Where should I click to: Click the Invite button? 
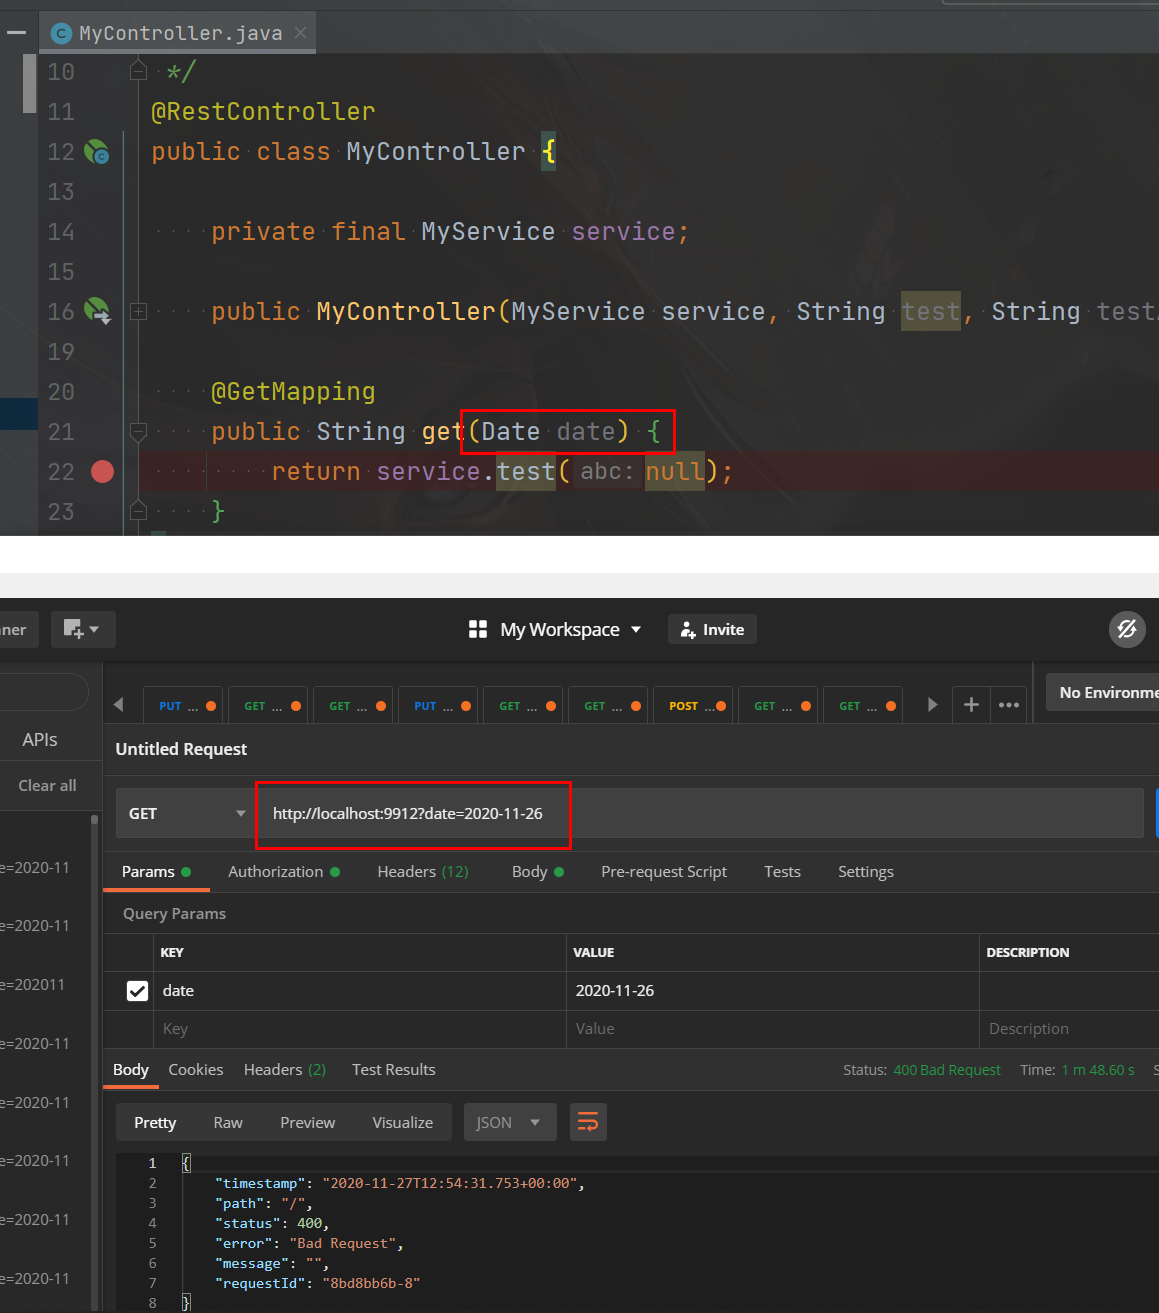click(x=712, y=629)
